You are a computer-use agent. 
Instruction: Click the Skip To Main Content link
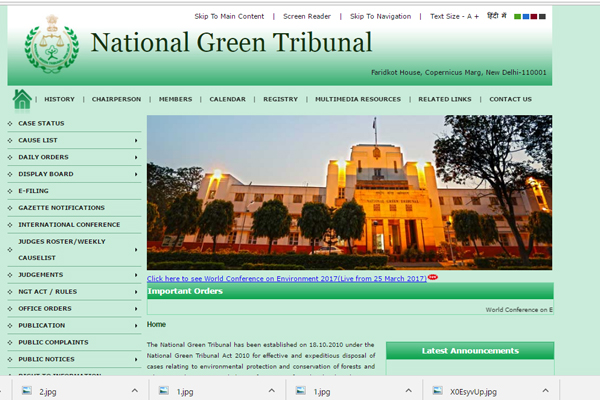[x=229, y=17]
